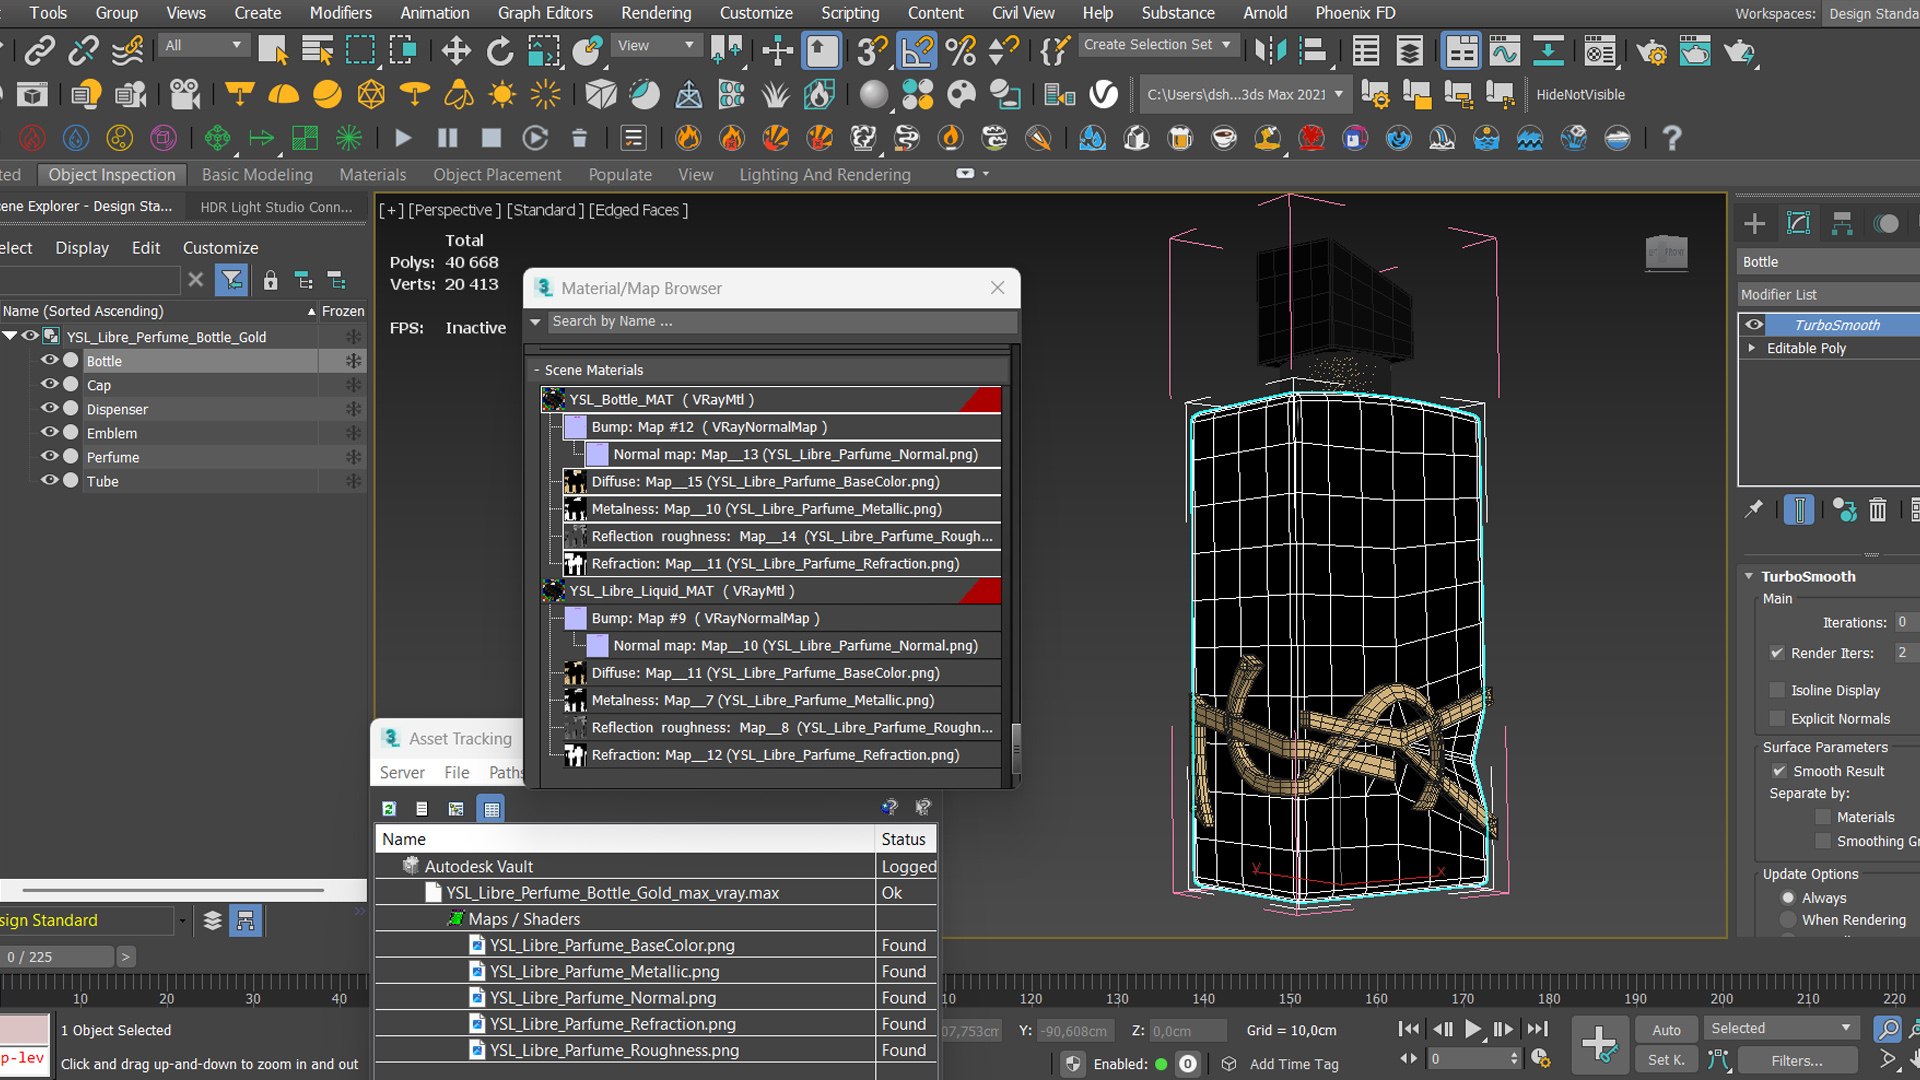1920x1080 pixels.
Task: Hide the Emblem object in Scene Explorer
Action: (48, 432)
